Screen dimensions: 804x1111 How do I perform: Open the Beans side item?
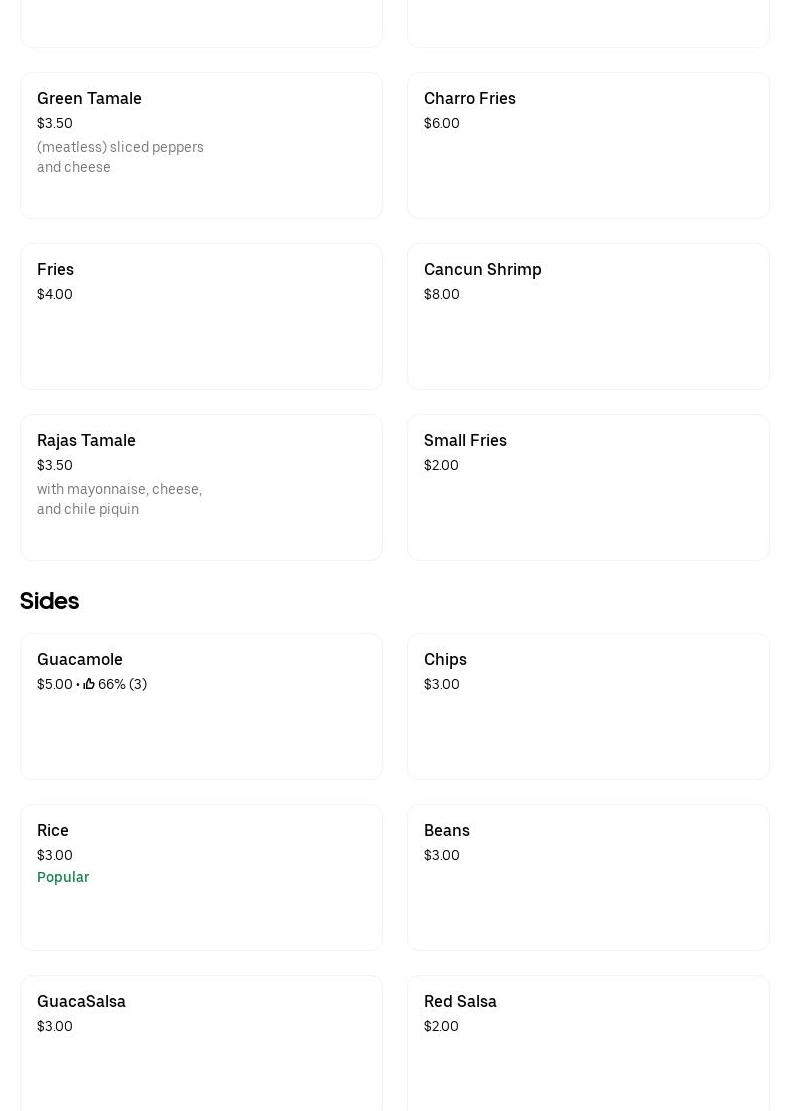[x=587, y=877]
